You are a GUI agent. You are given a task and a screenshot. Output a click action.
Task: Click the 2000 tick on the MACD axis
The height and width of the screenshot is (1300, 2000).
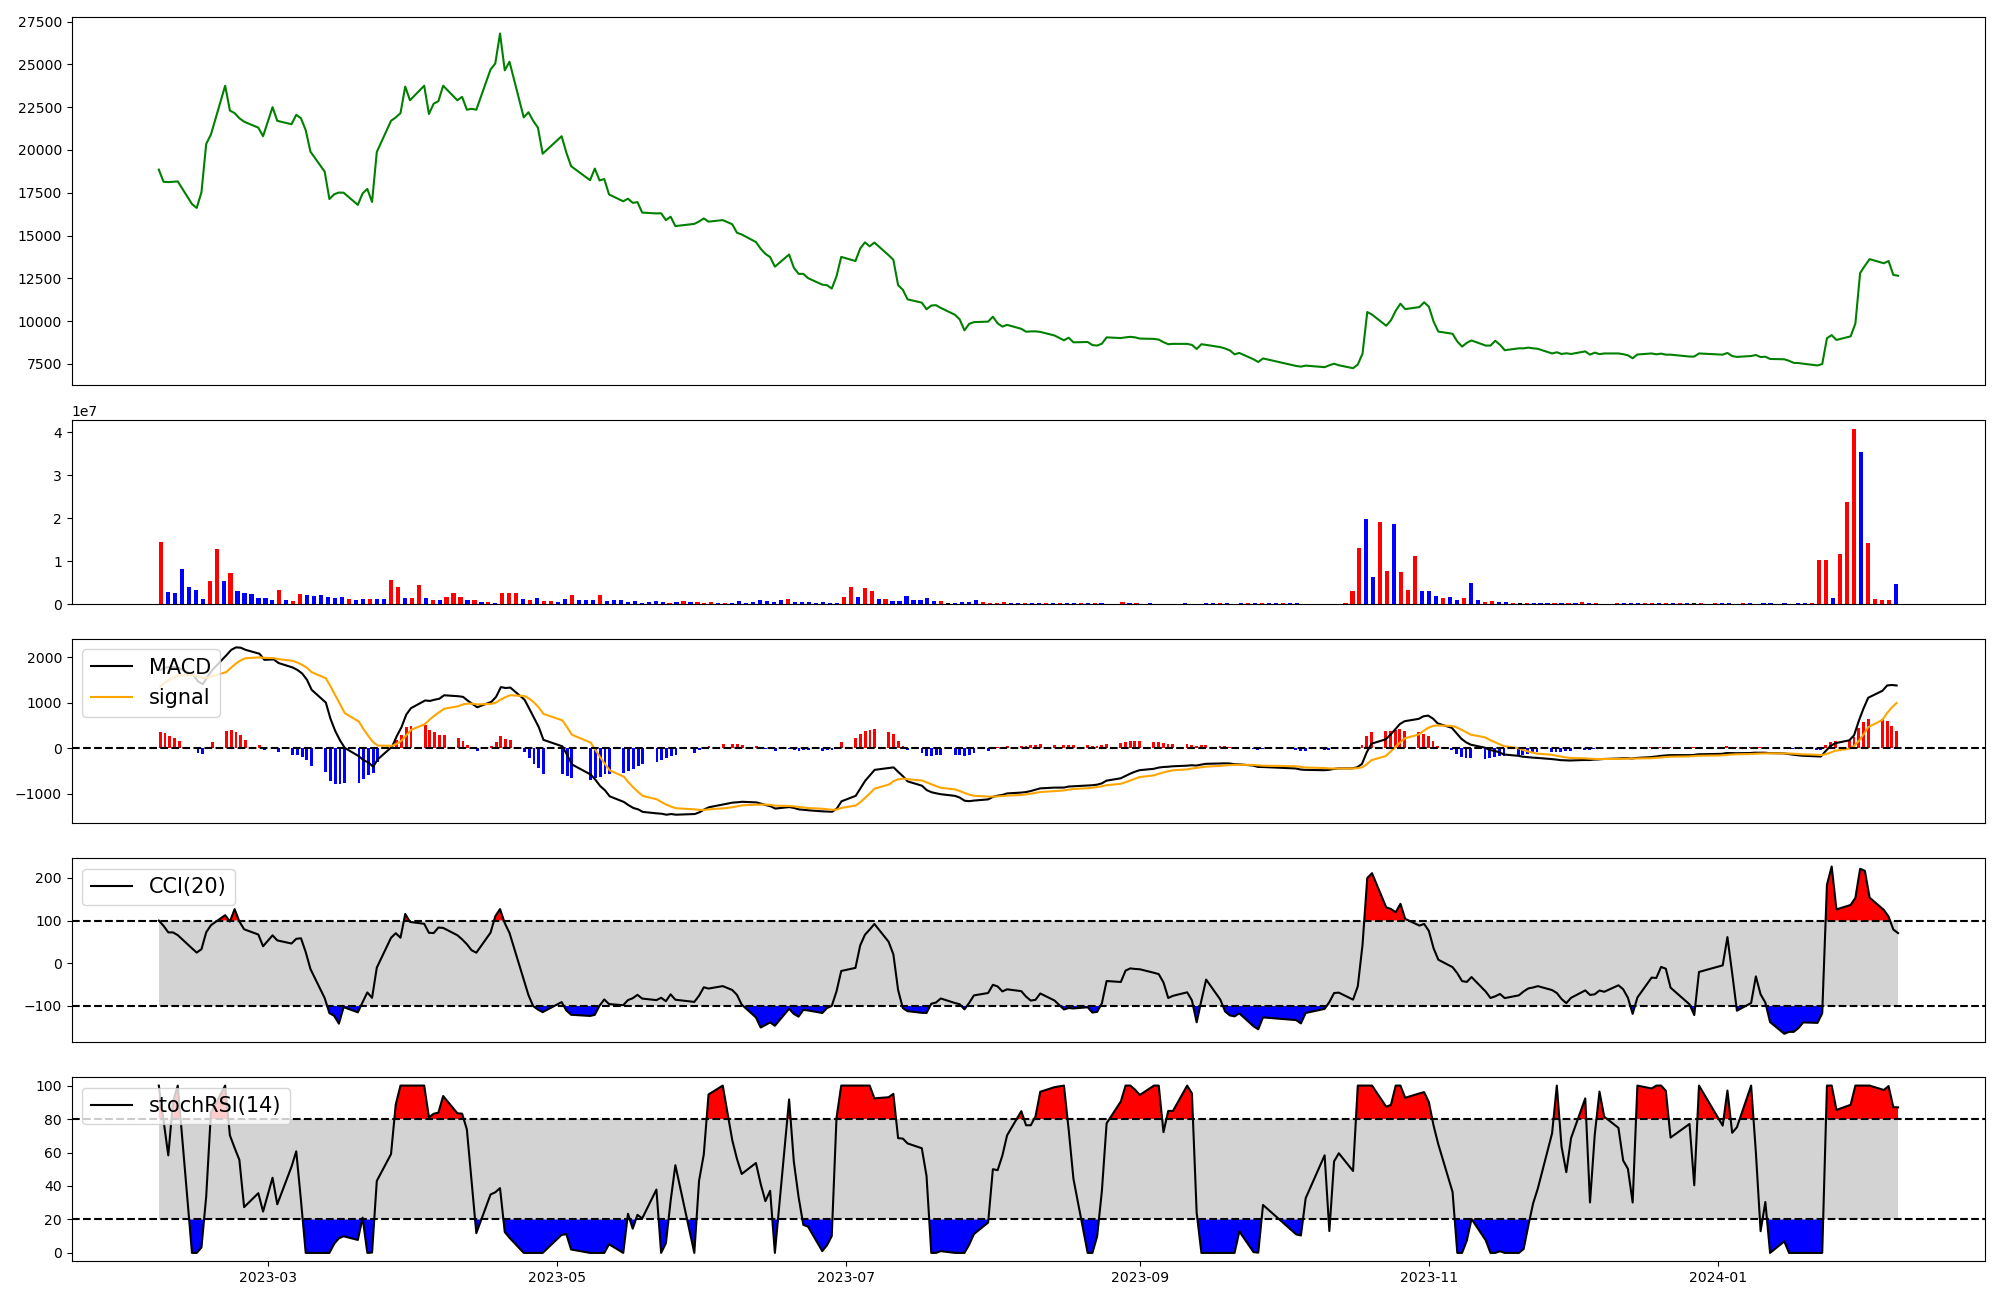click(45, 658)
